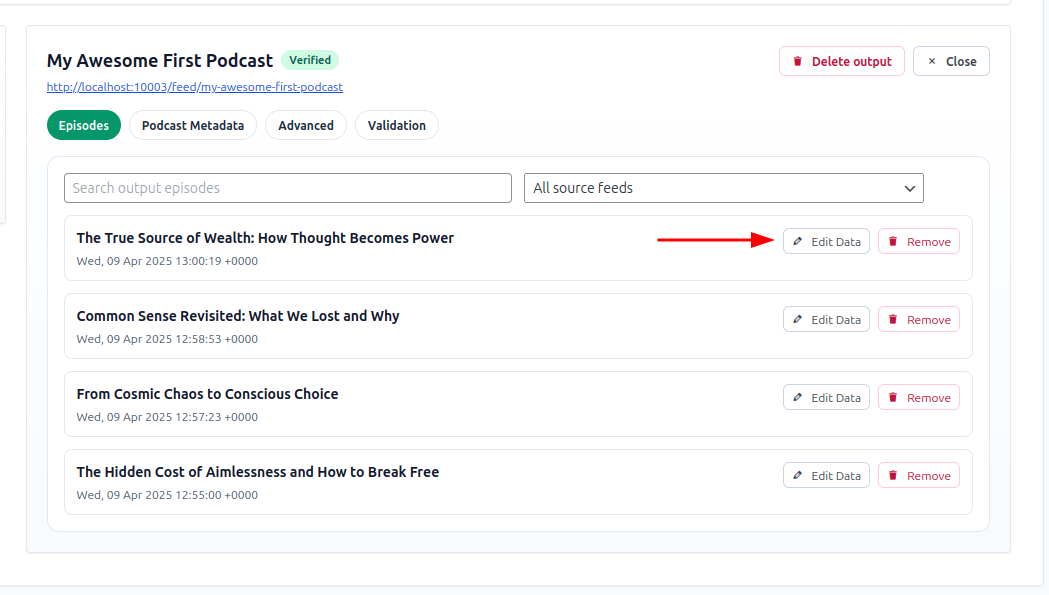This screenshot has height=595, width=1049.
Task: Click the pencil icon beside "Common Sense Revisited"
Action: click(797, 319)
